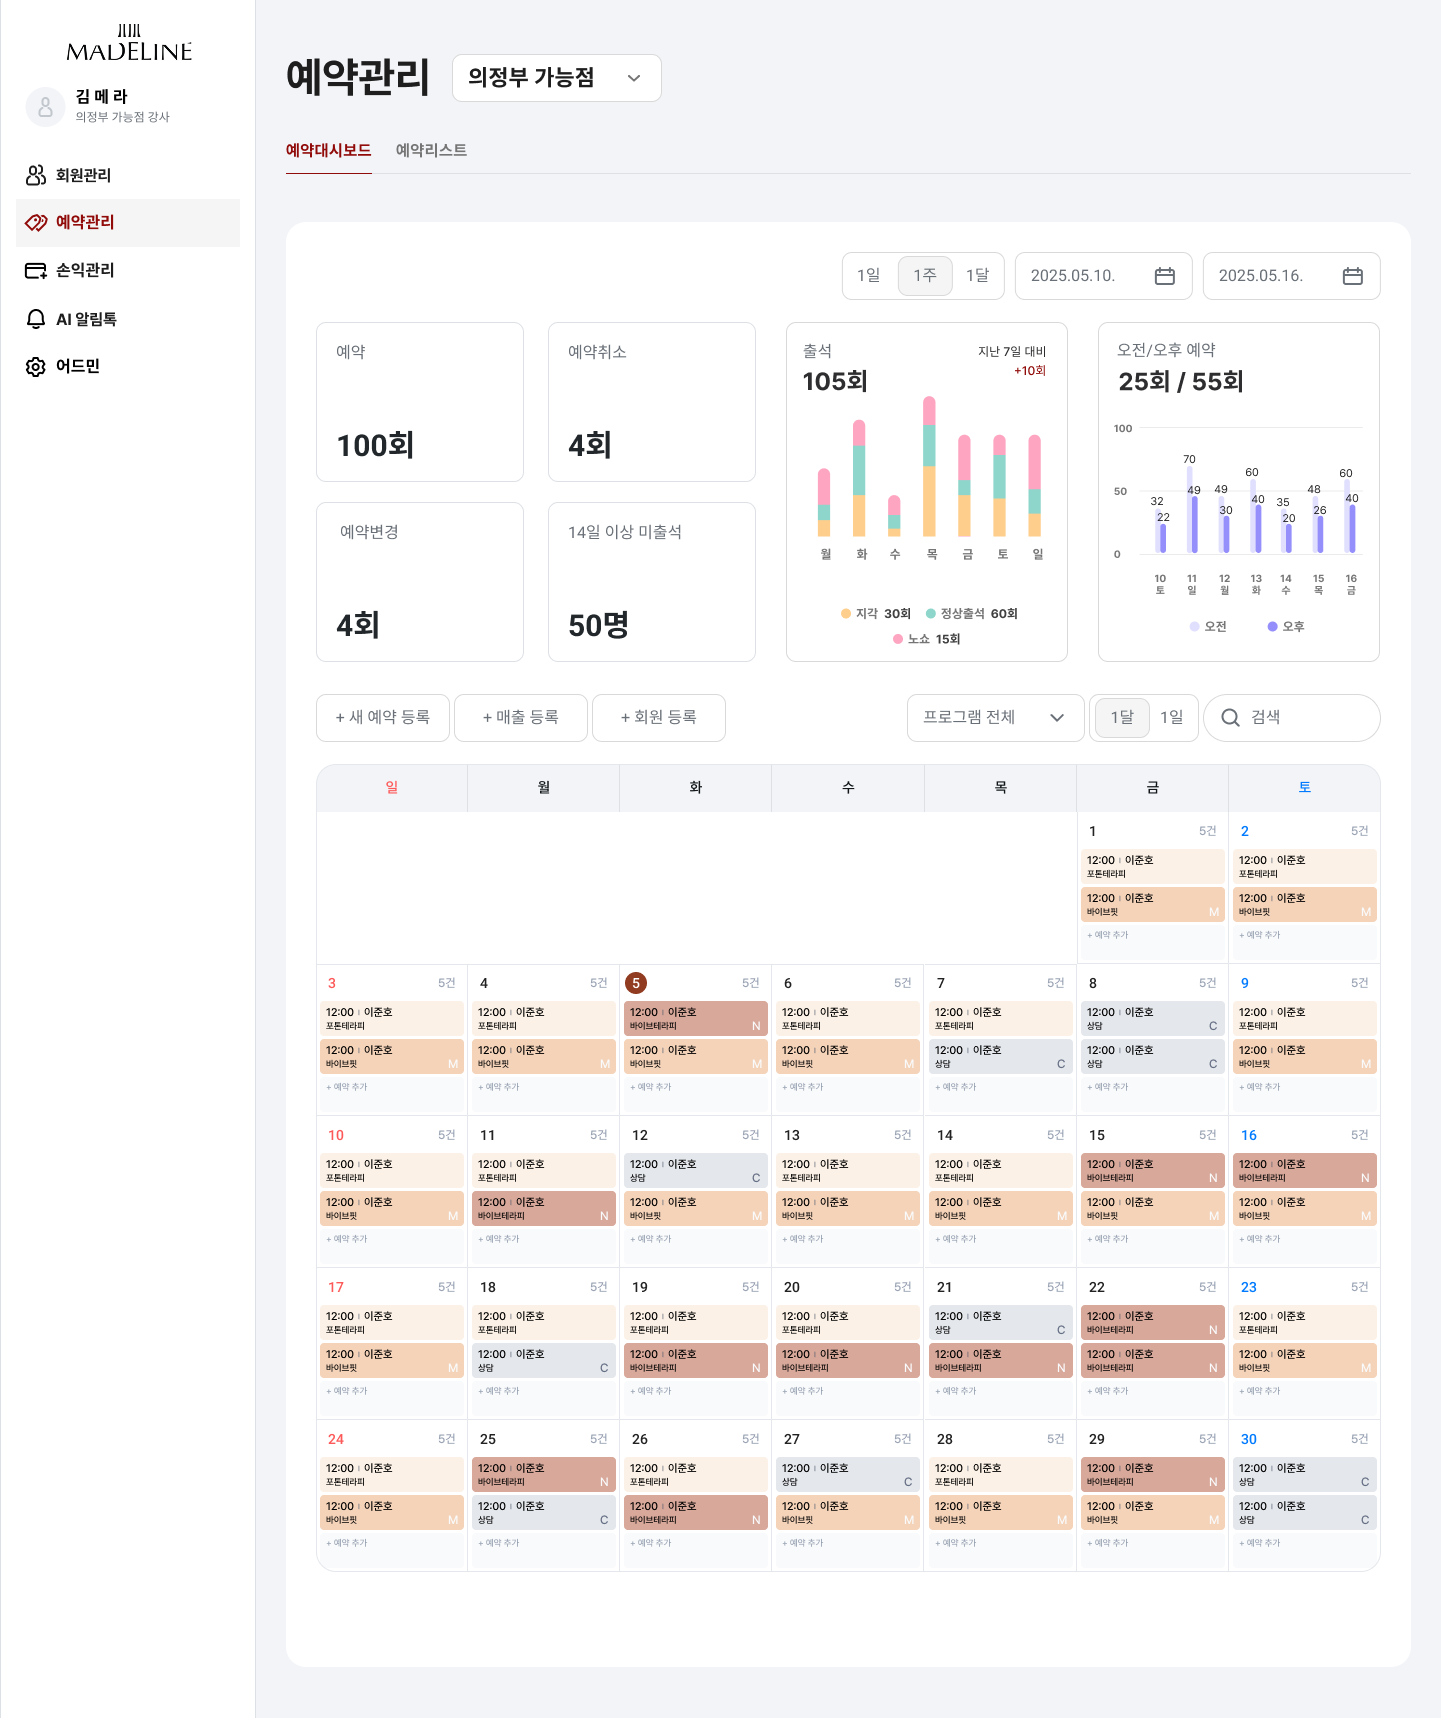The height and width of the screenshot is (1718, 1441).
Task: Open the 의정부 가능점 branch dropdown
Action: click(557, 78)
